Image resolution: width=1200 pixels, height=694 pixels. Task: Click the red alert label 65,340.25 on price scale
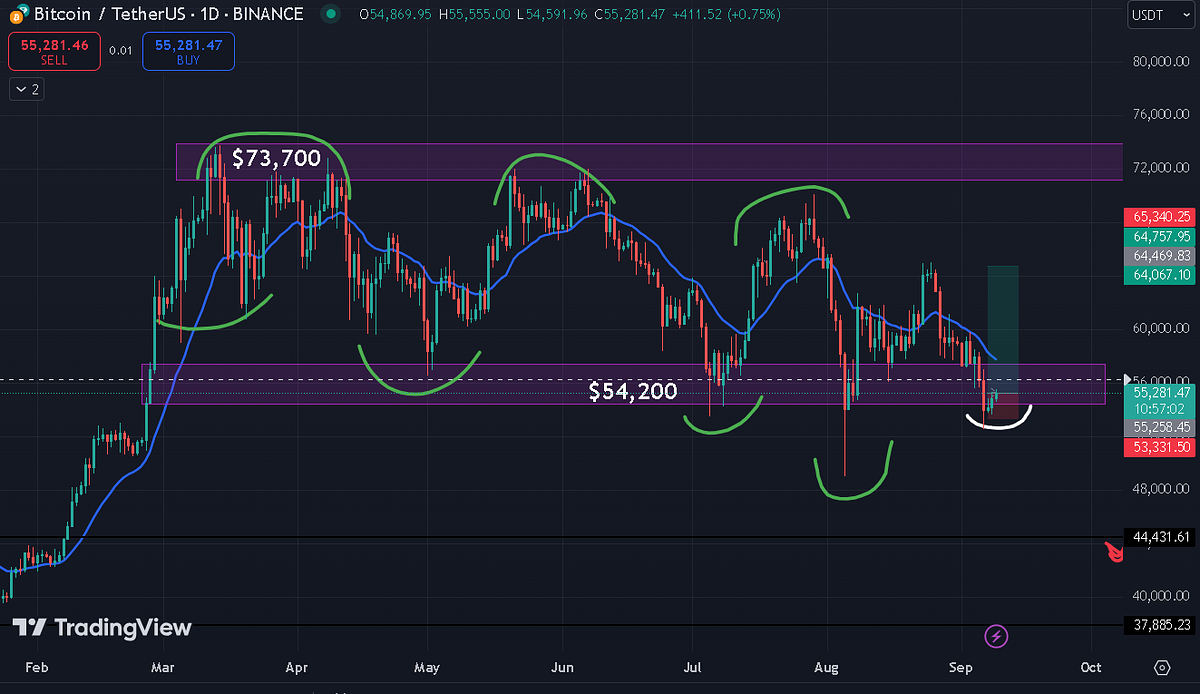coord(1158,217)
